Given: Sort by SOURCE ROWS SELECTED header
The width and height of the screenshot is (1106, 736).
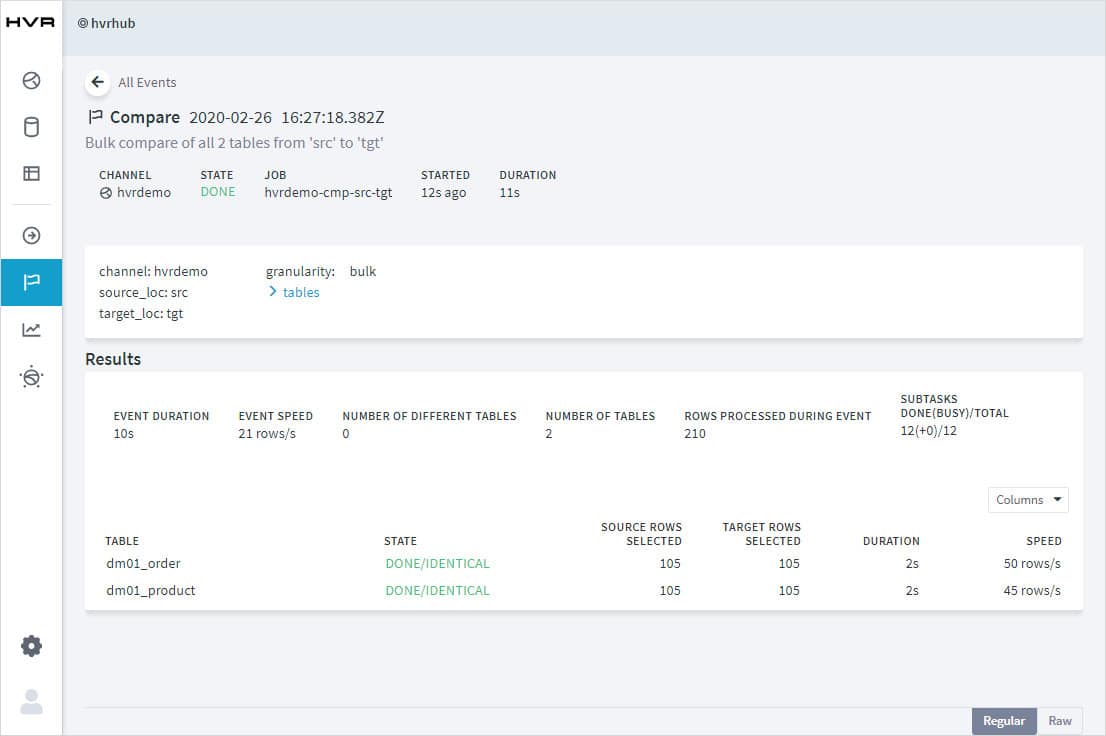Looking at the screenshot, I should 641,534.
